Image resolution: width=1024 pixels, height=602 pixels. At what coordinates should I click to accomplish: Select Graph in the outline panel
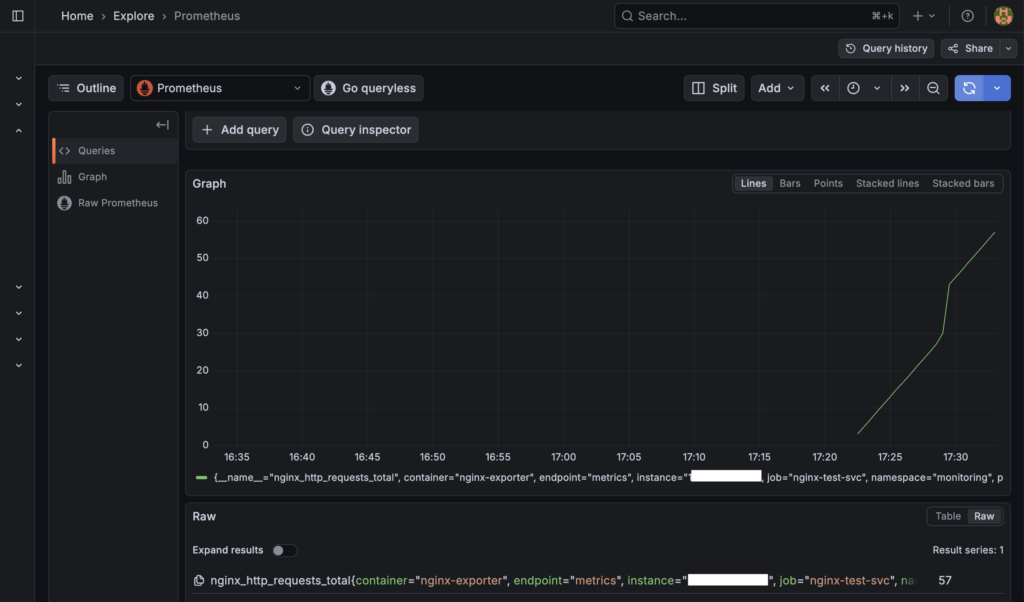point(92,177)
